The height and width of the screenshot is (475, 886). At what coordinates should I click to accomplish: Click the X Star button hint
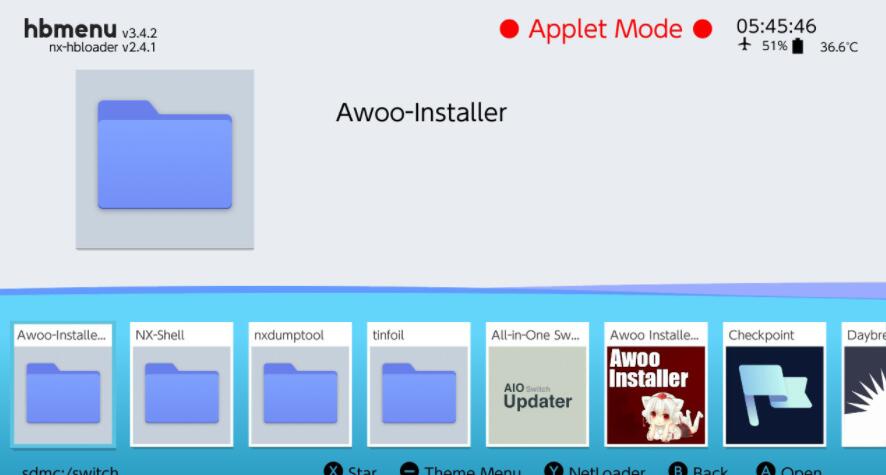point(350,470)
